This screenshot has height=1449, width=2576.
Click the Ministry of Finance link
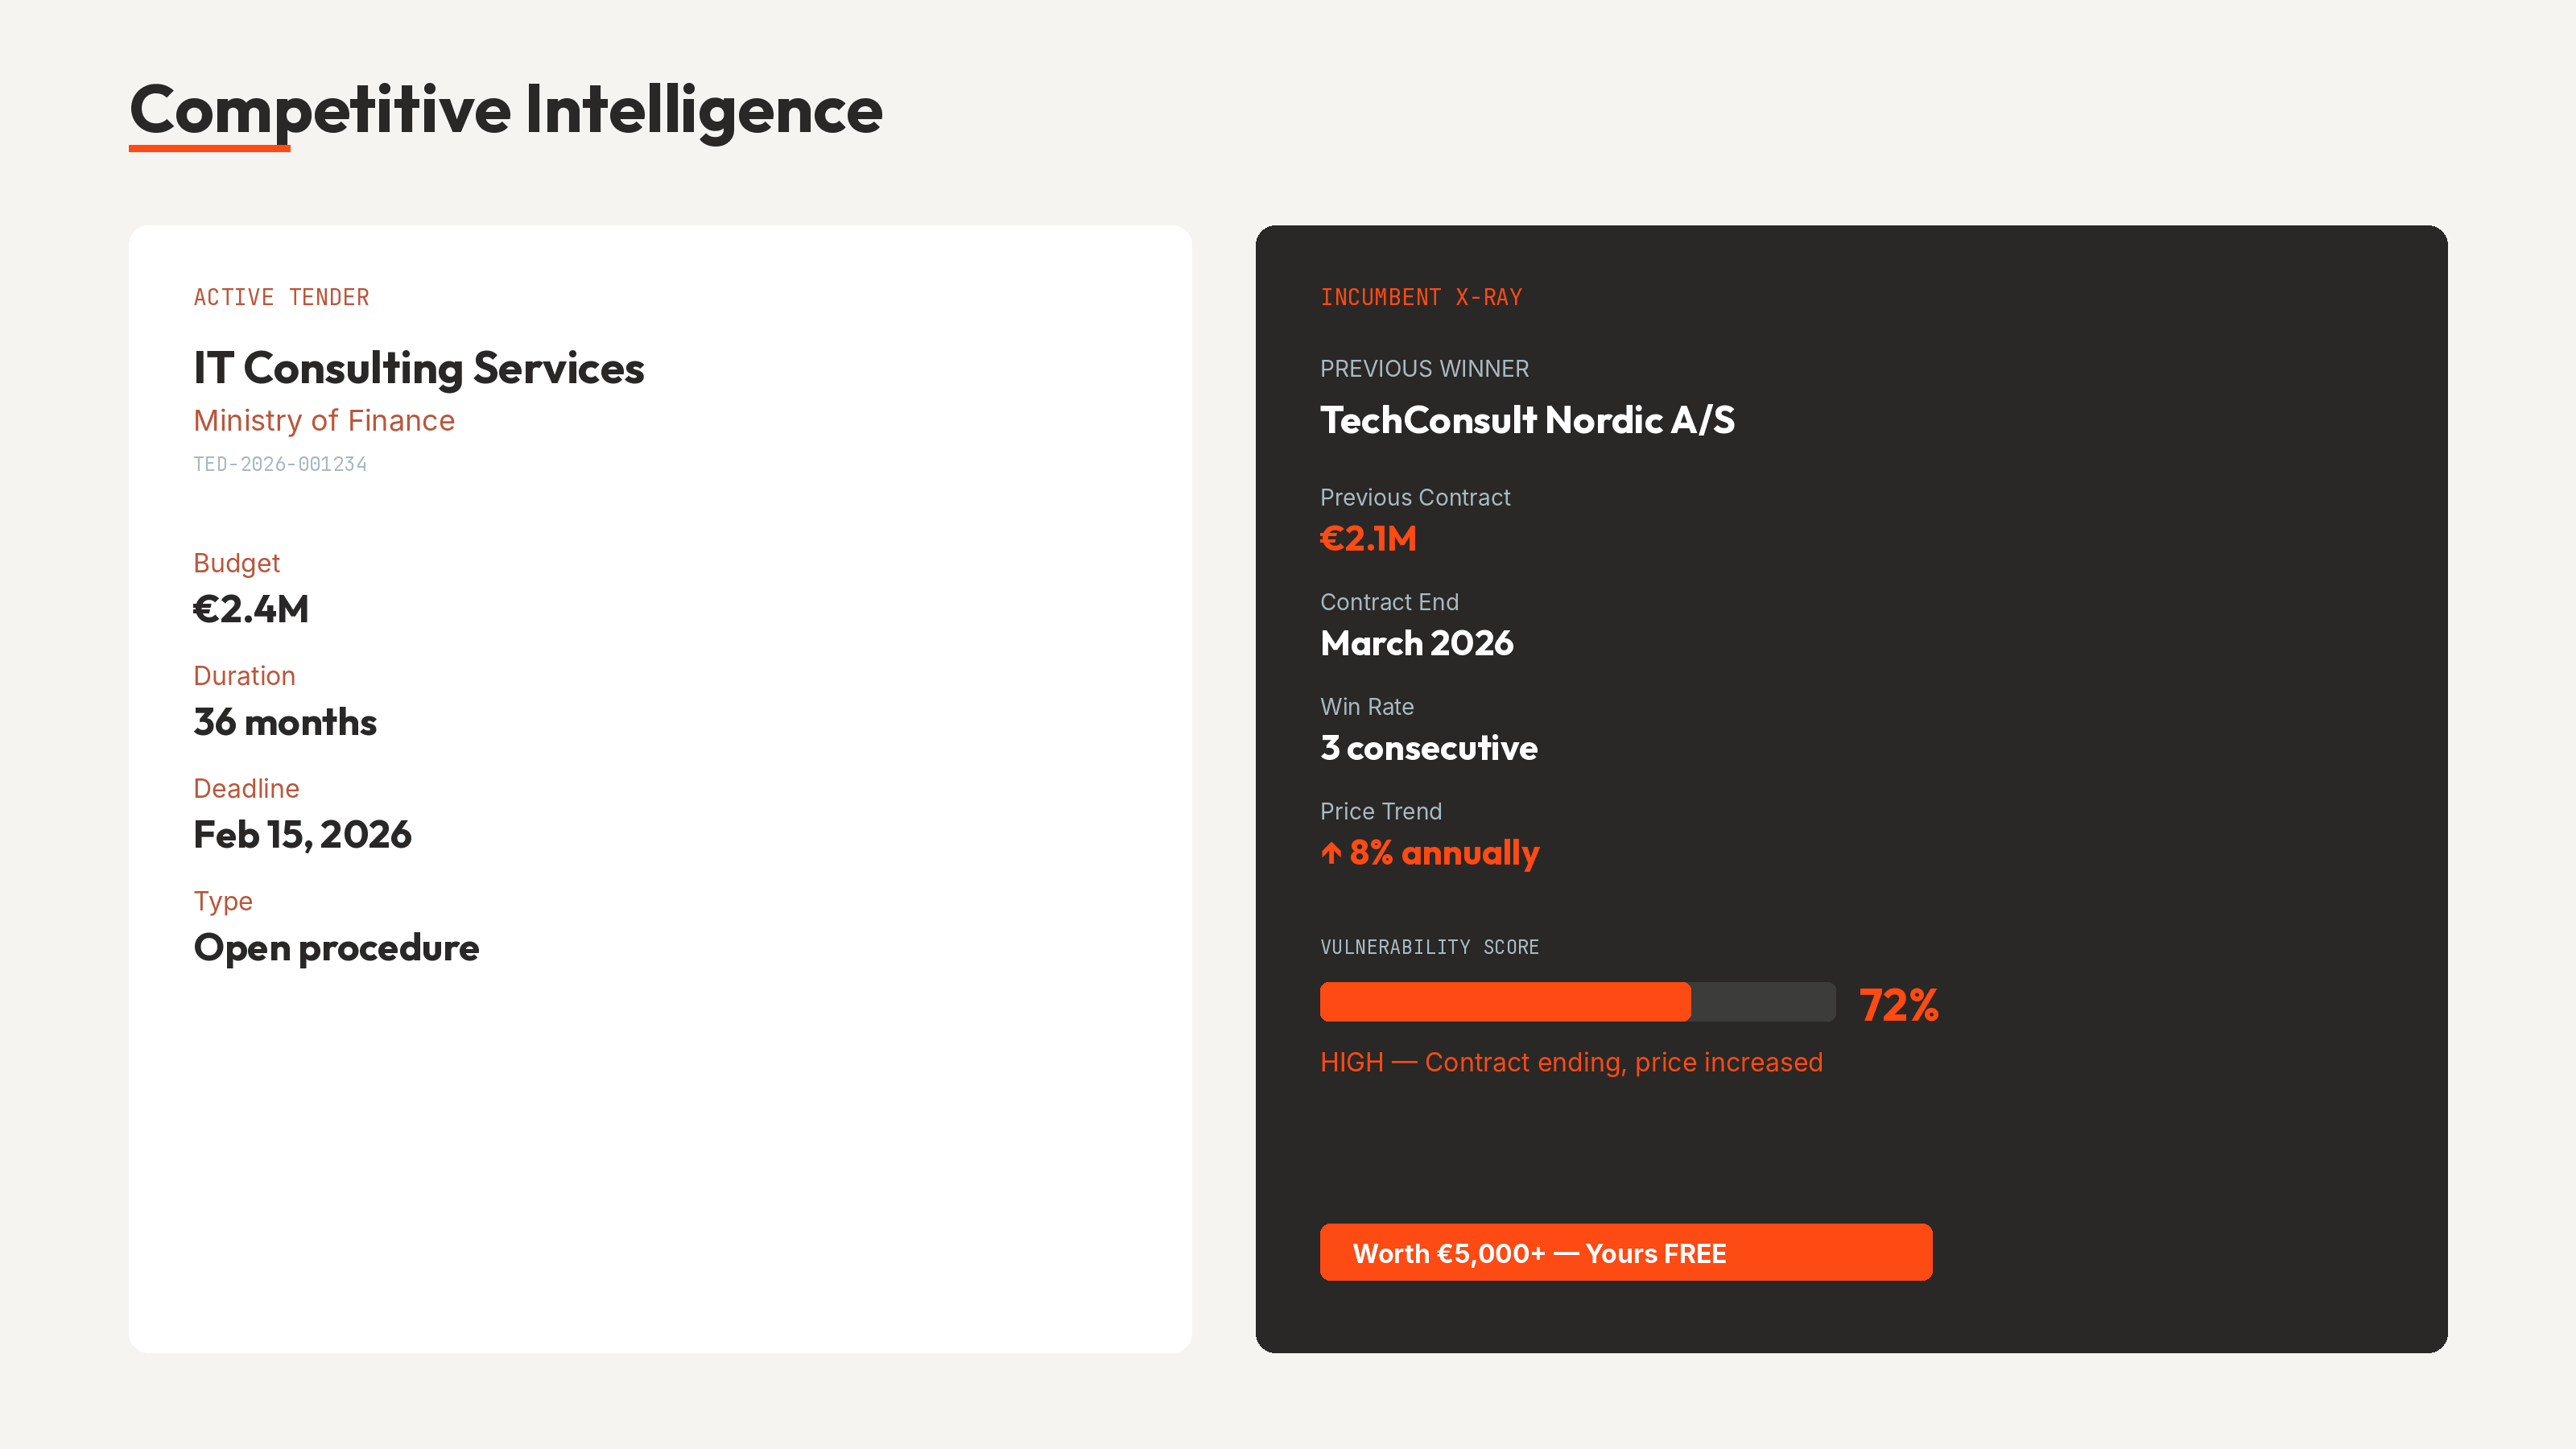pos(324,421)
